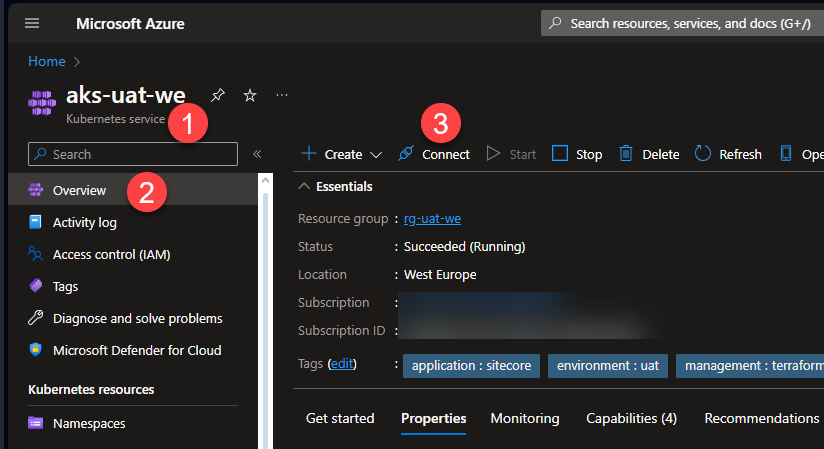Screen dimensions: 824x449
Task: Collapse the left resource menu
Action: click(257, 154)
